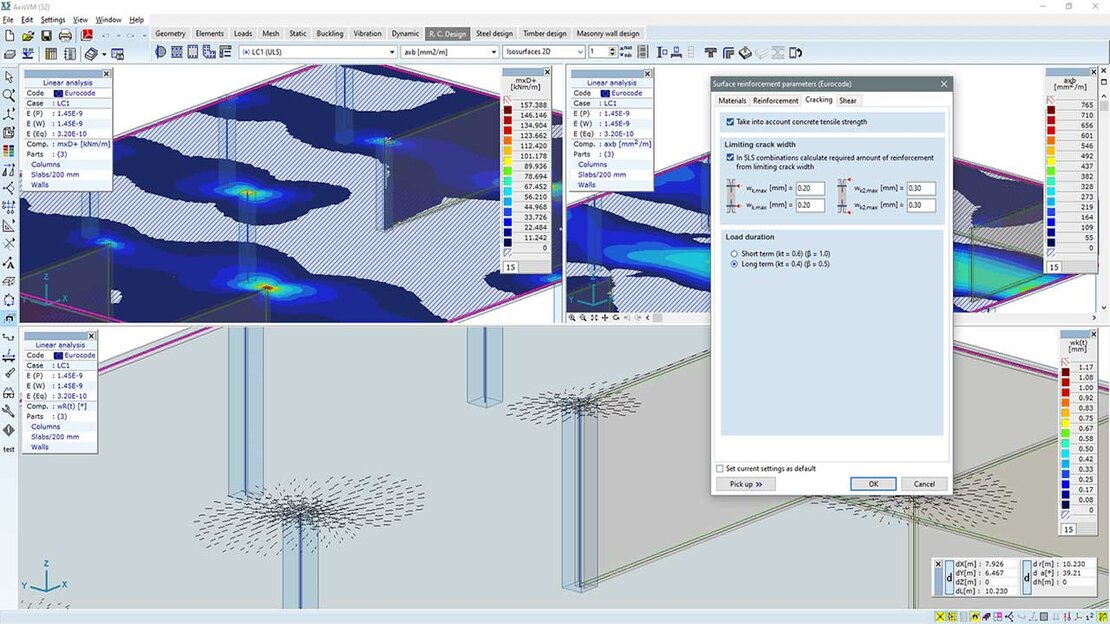Activate the Zoom magnifier tool in sidebar
Viewport: 1110px width, 624px height.
click(x=9, y=96)
